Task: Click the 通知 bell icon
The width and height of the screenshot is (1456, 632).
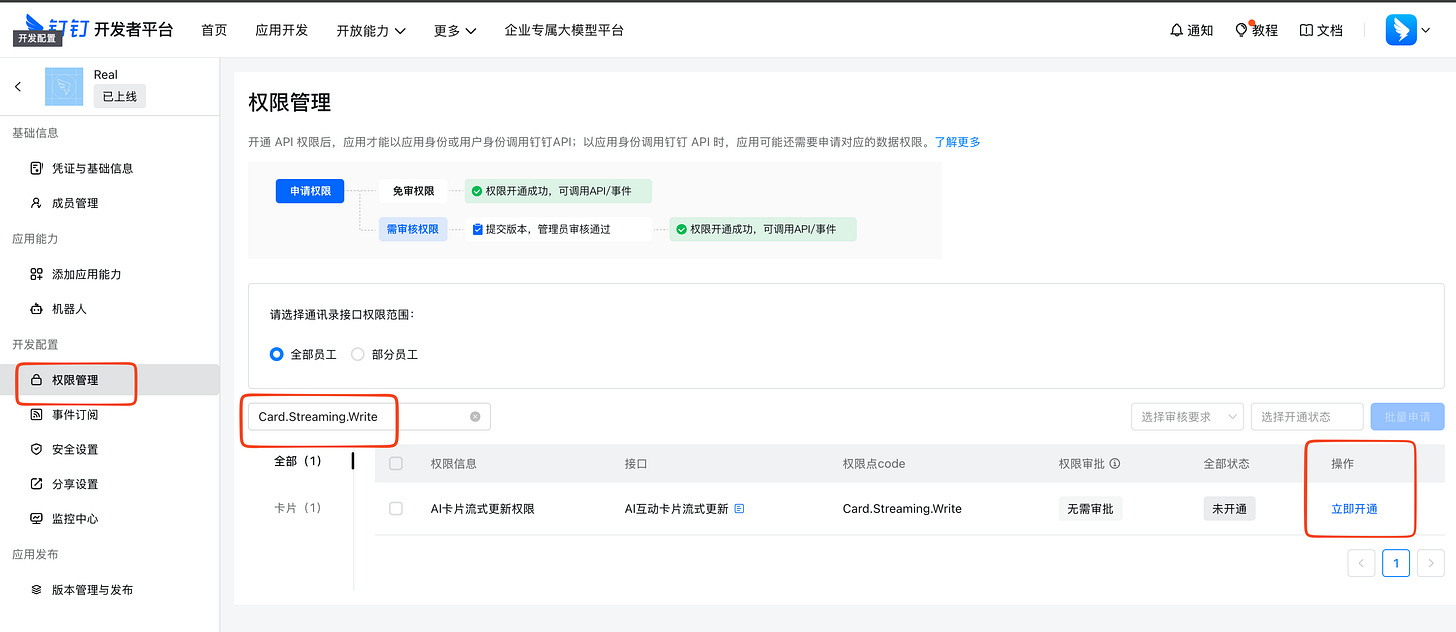Action: click(x=1176, y=30)
